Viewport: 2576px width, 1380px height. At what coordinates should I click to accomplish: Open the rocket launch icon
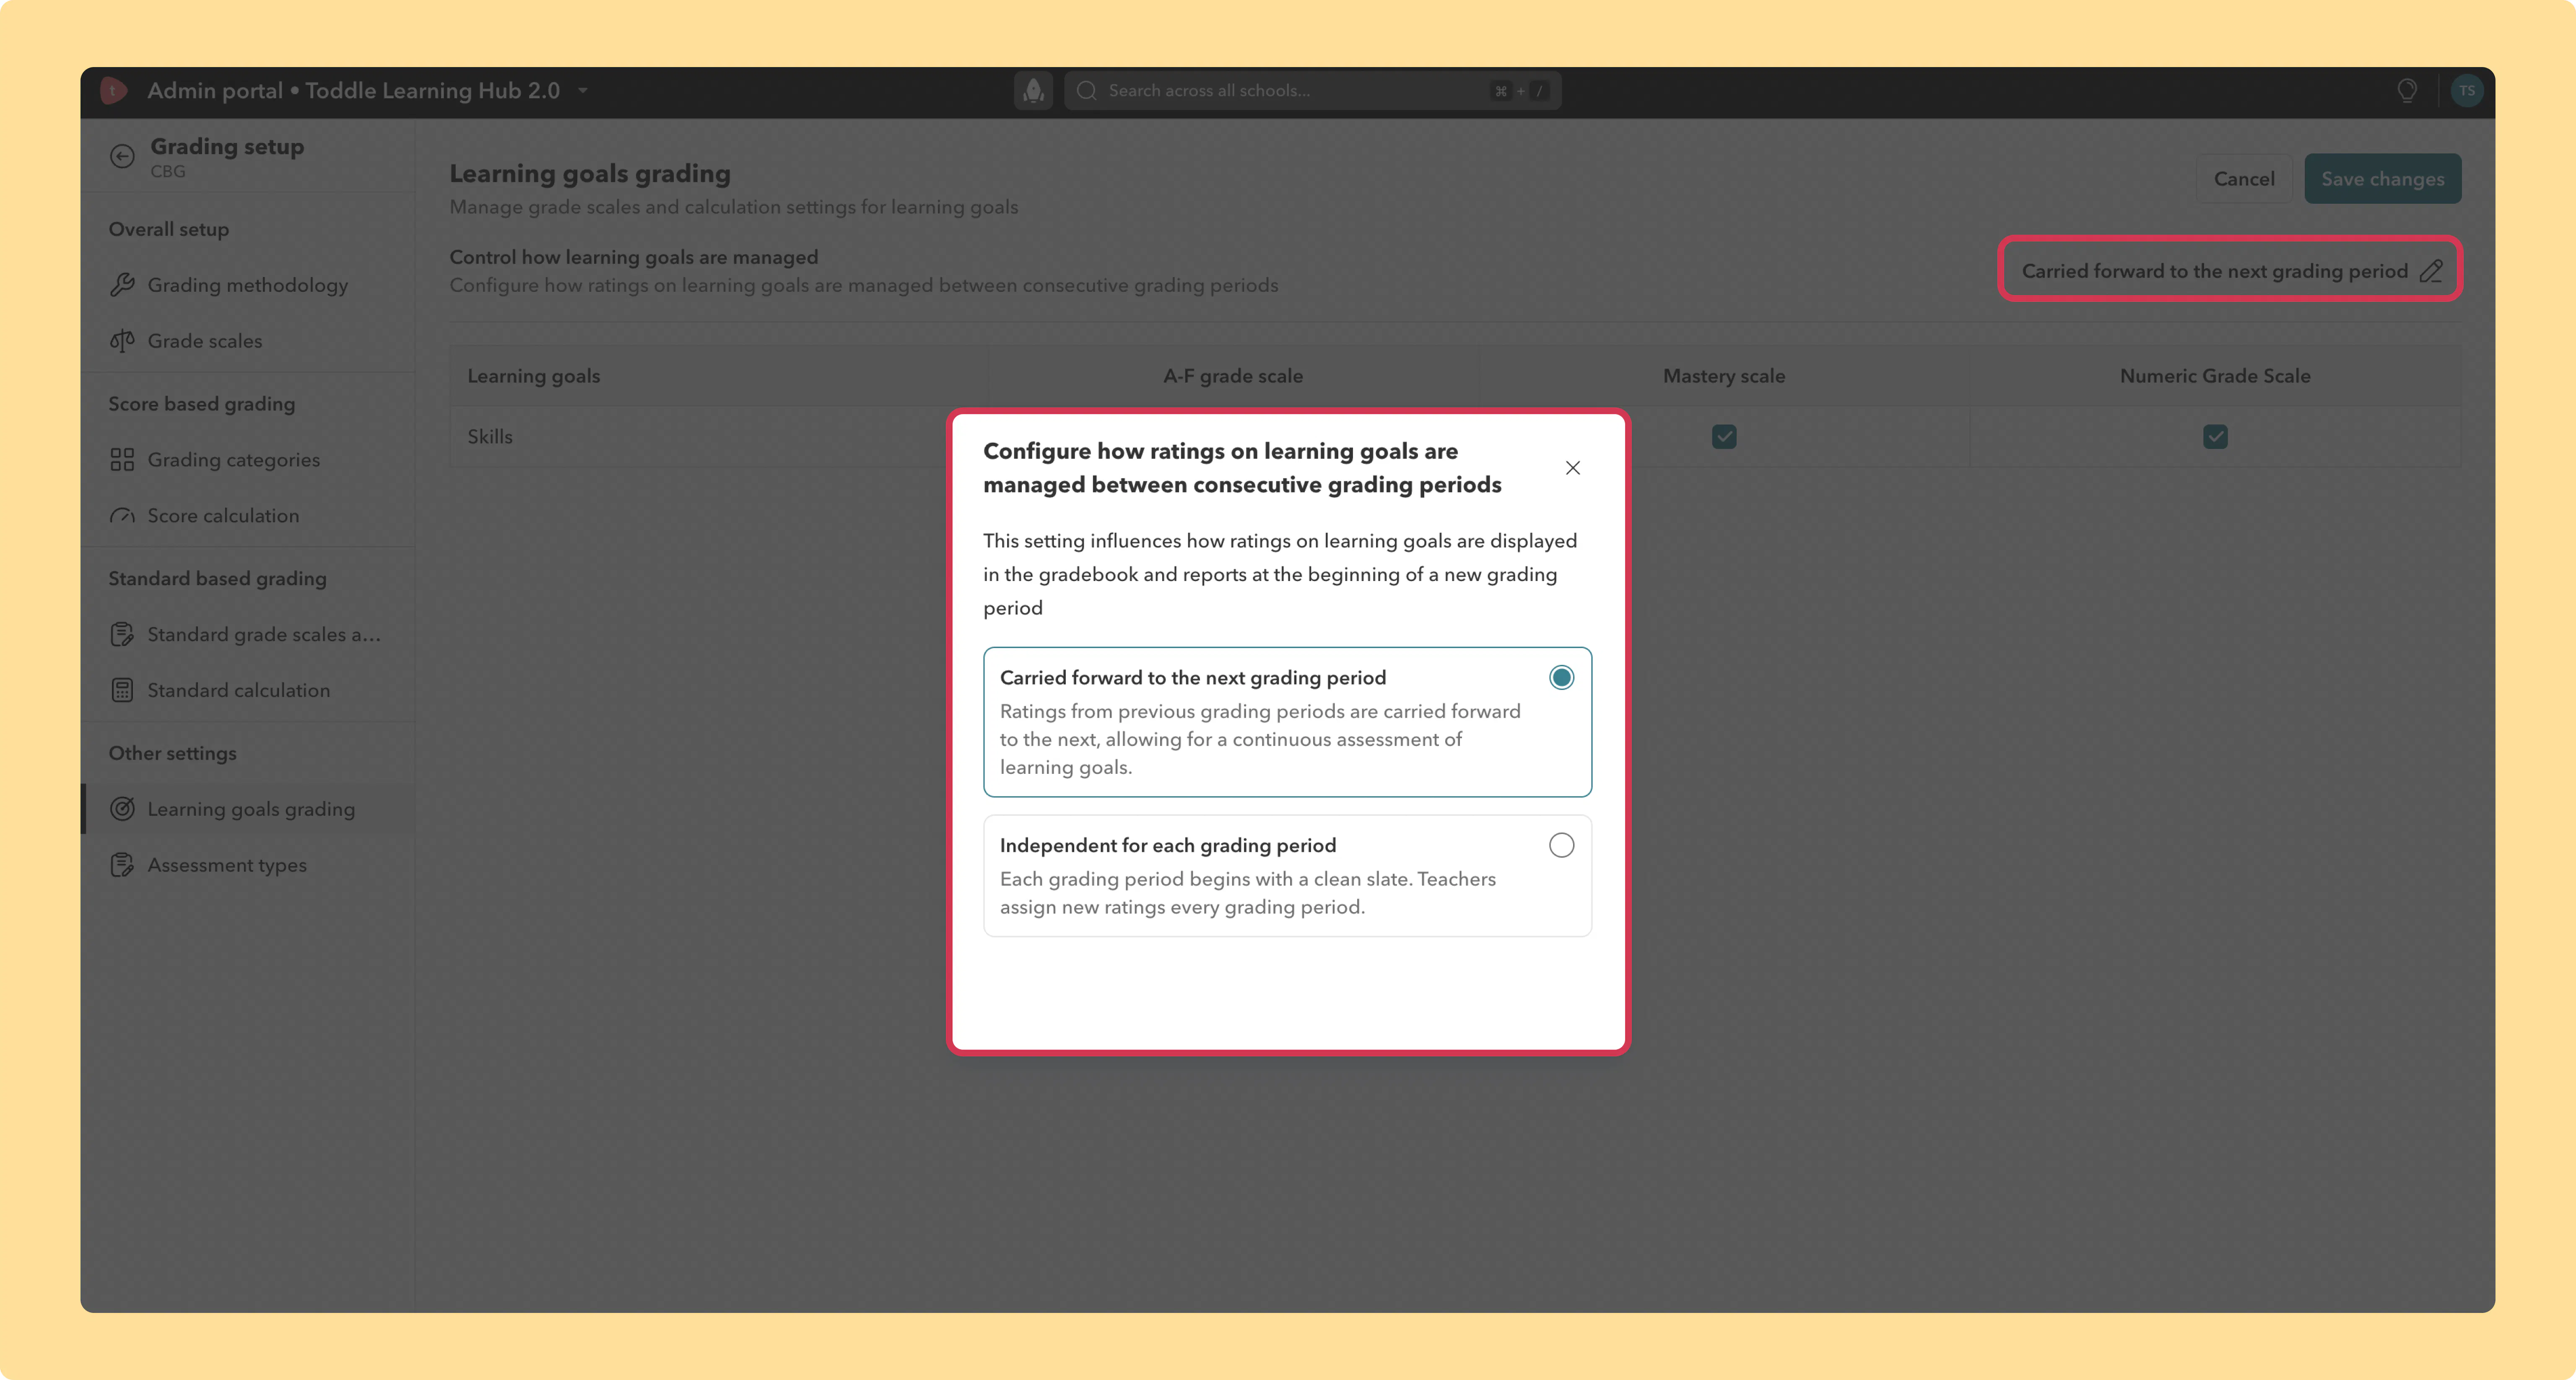point(1033,91)
